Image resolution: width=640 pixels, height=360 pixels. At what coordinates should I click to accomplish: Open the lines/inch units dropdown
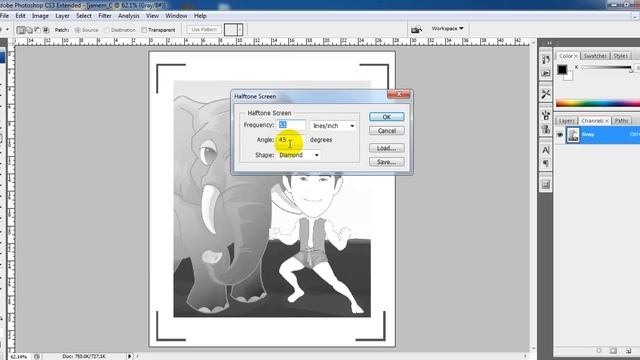click(x=333, y=126)
